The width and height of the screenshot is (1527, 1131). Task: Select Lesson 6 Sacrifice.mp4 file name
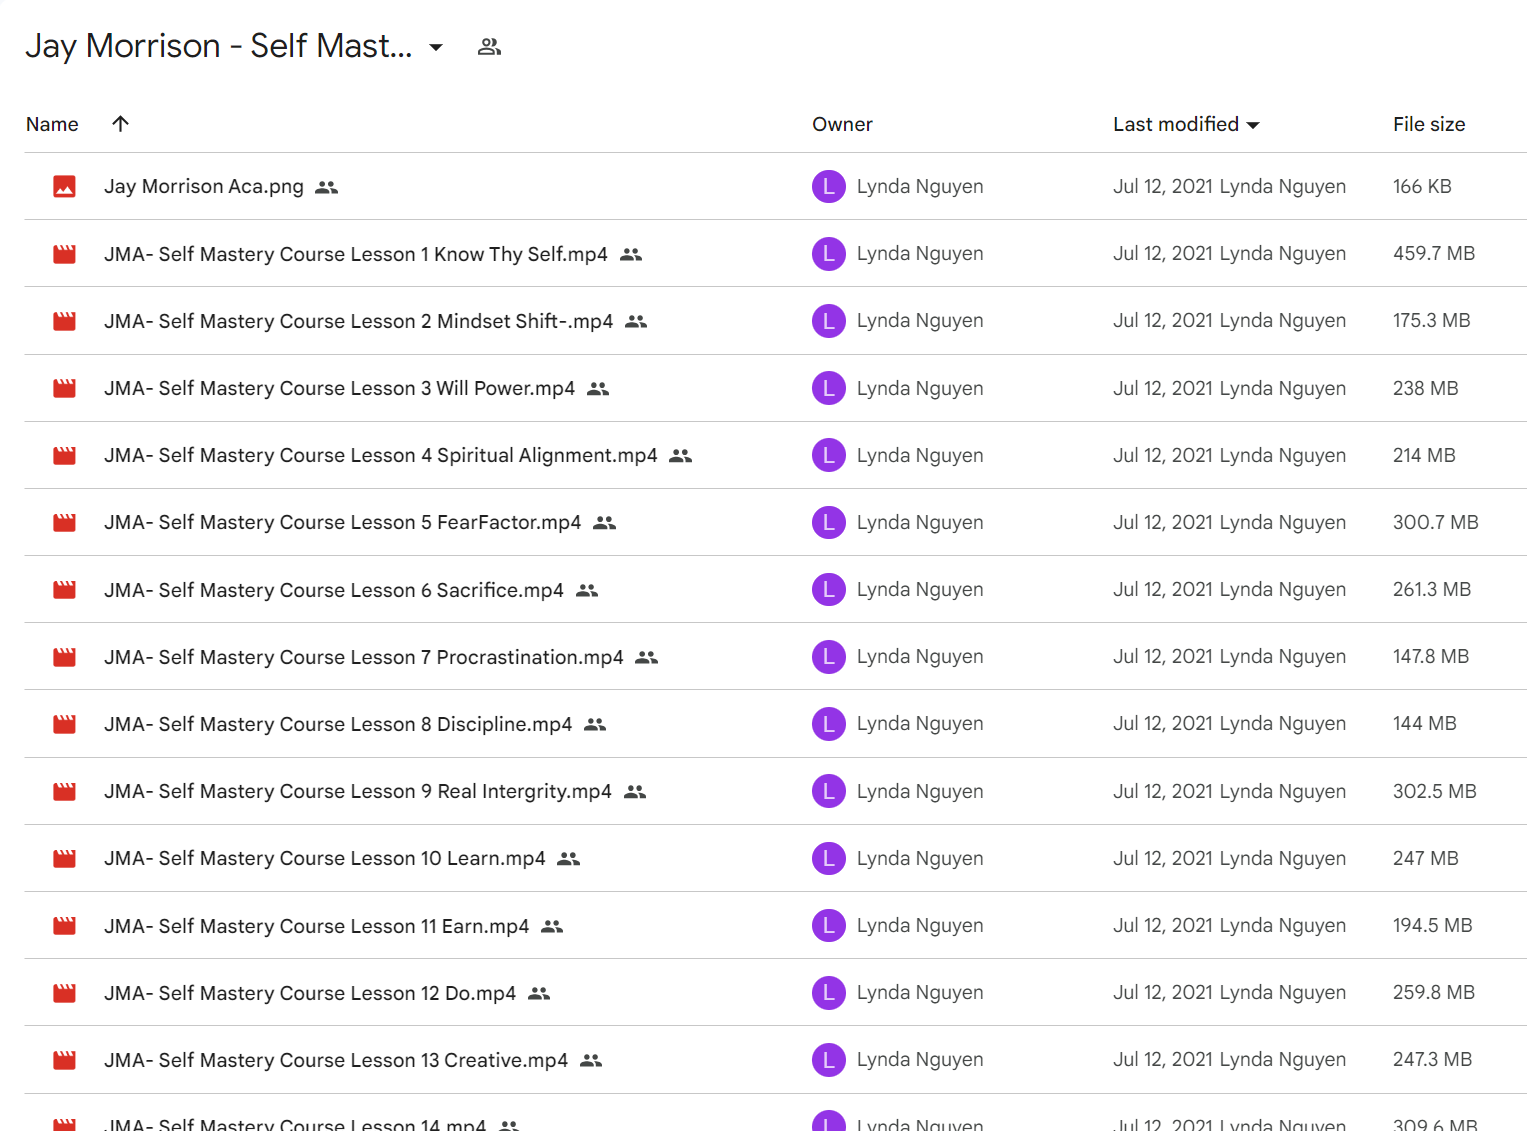[334, 590]
